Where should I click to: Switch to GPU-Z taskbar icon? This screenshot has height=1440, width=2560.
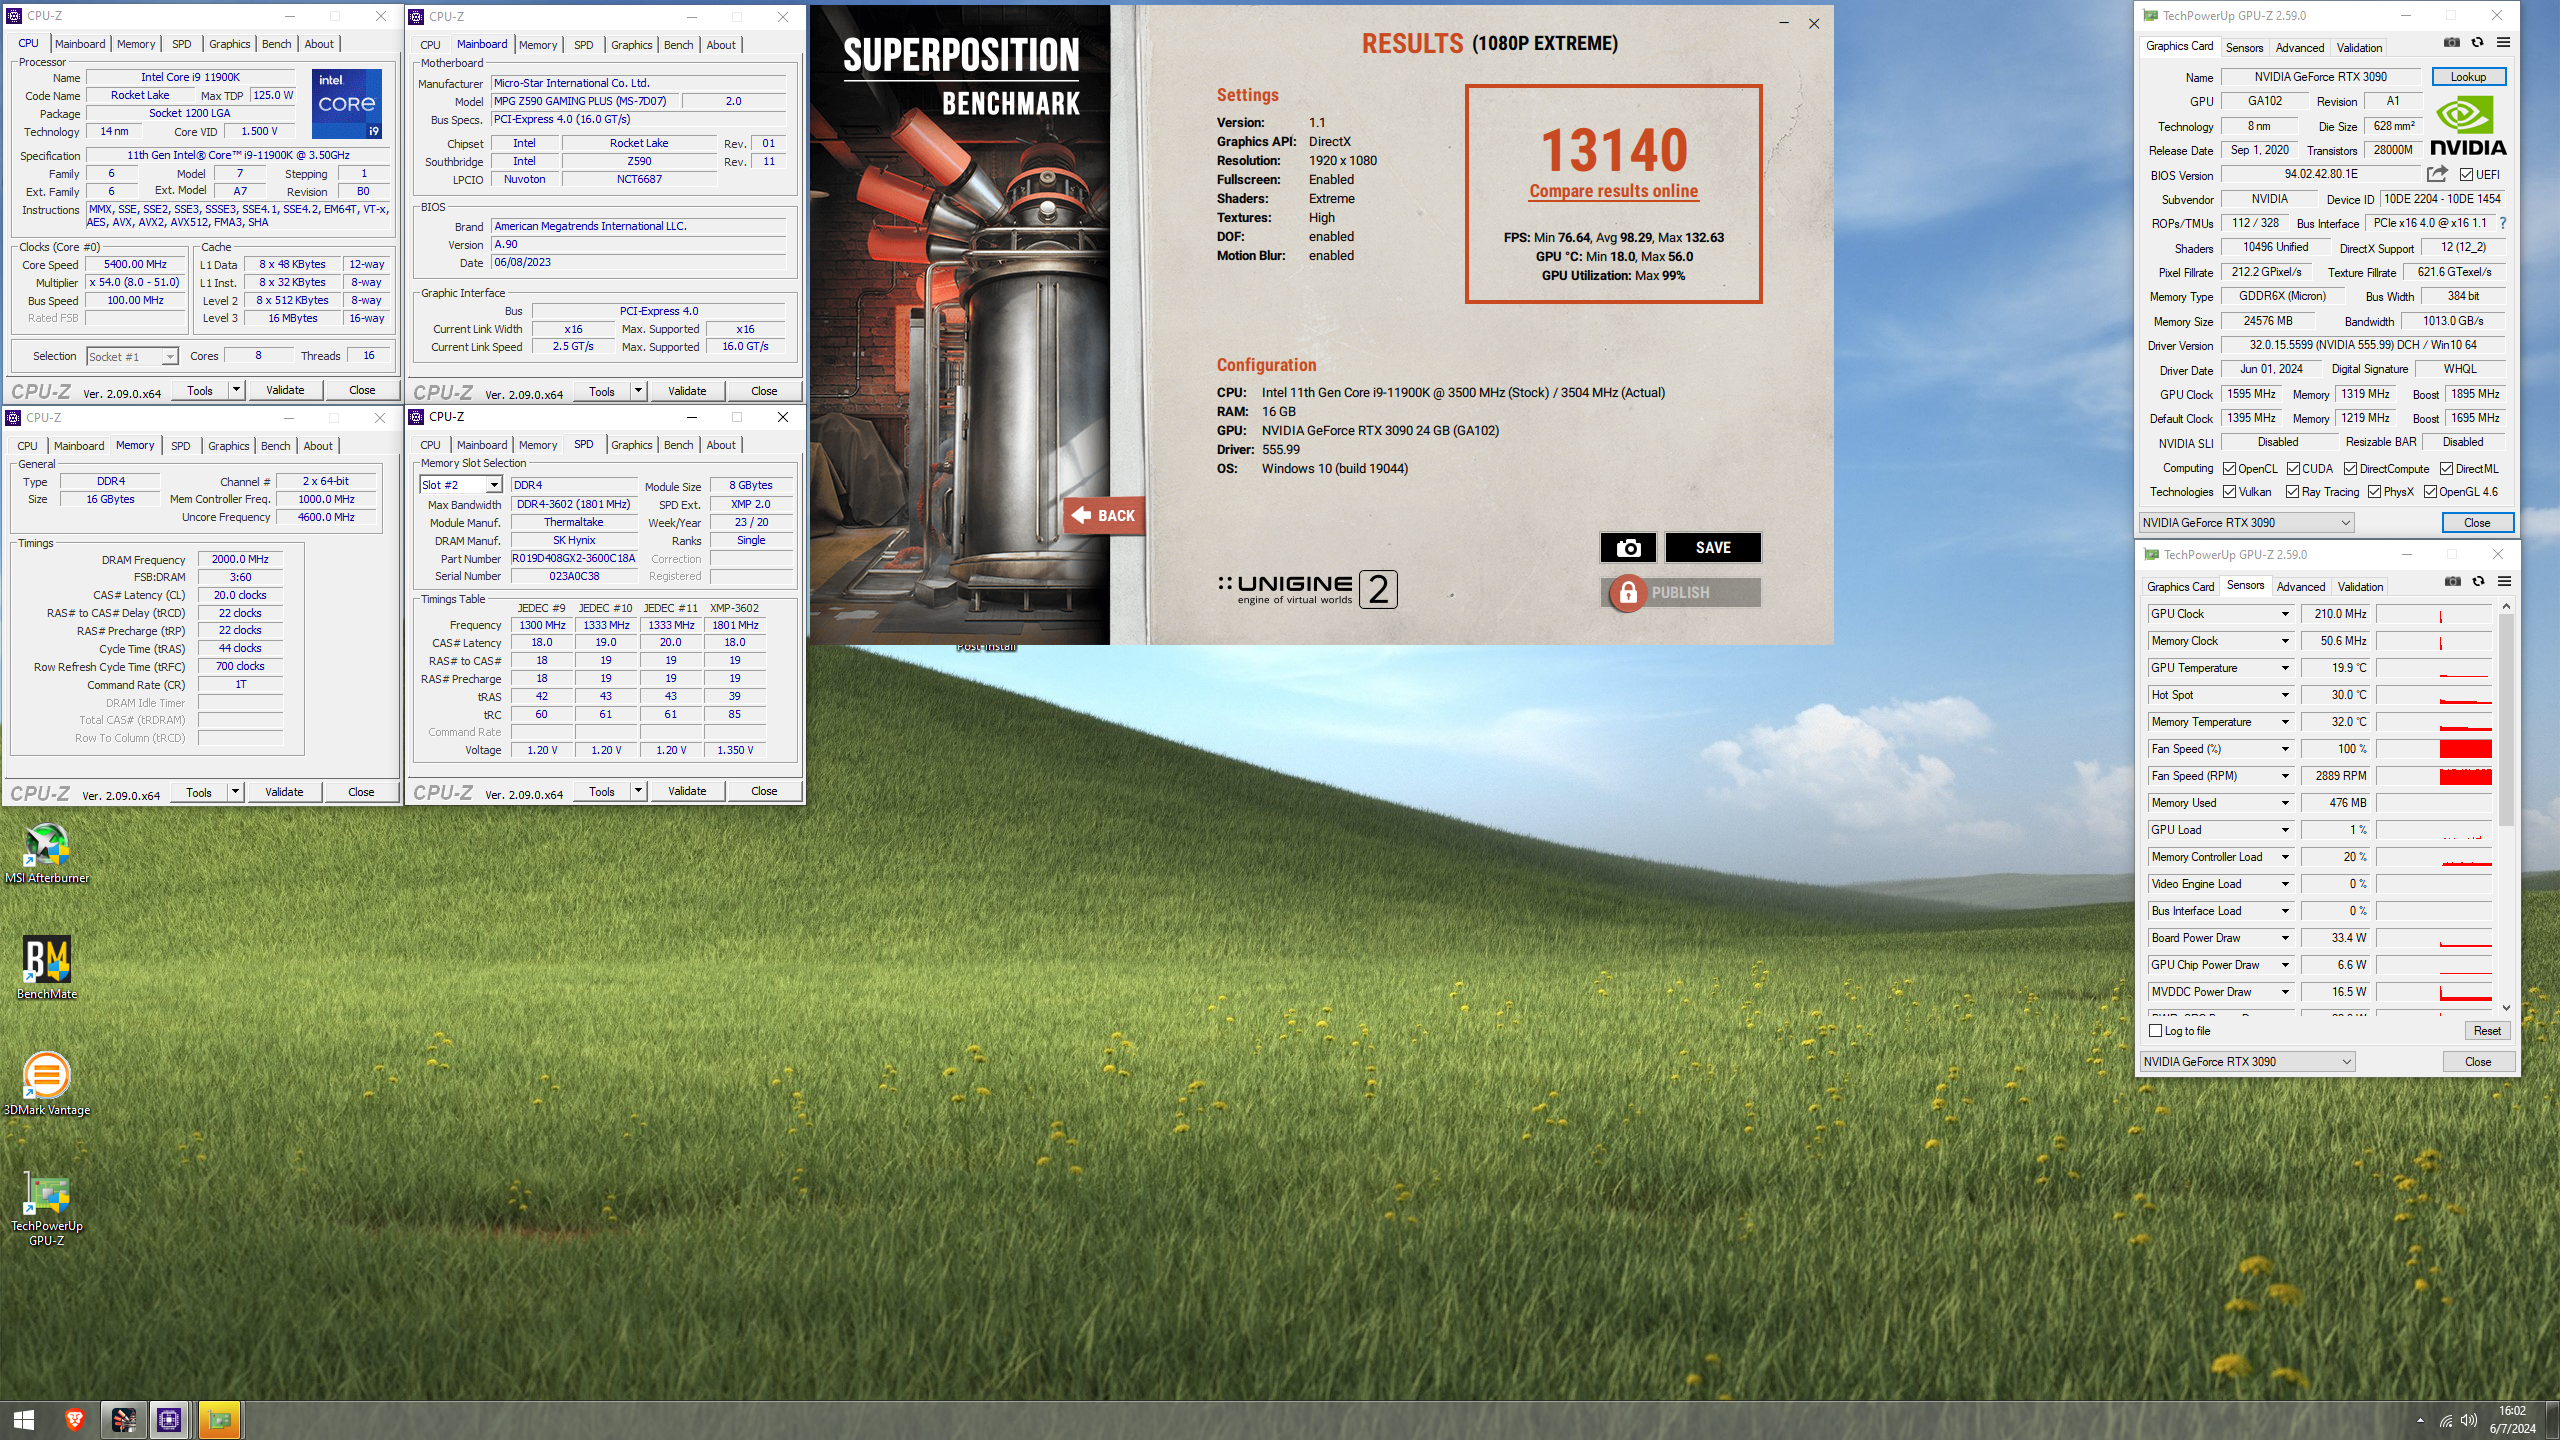point(219,1419)
